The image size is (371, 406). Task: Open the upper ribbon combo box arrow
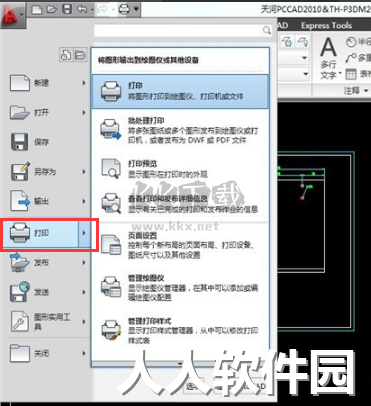pyautogui.click(x=304, y=58)
